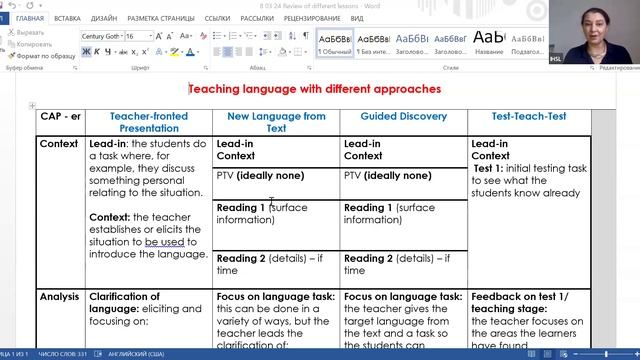This screenshot has height=360, width=640.
Task: Open line spacing options
Action: point(265,52)
